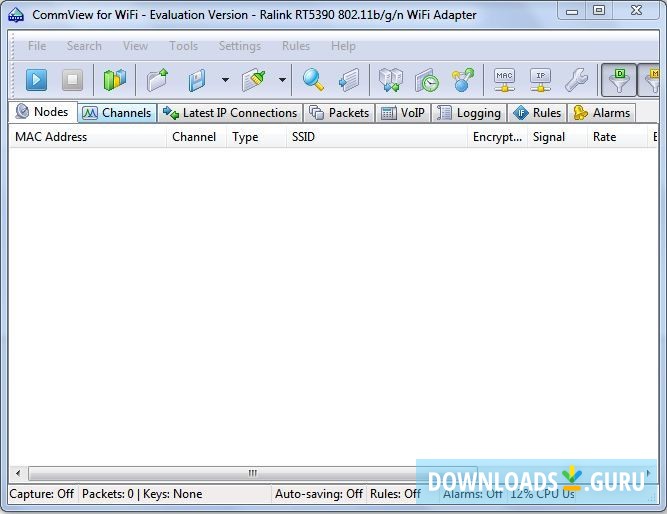Sort by the Type column header

[x=256, y=137]
